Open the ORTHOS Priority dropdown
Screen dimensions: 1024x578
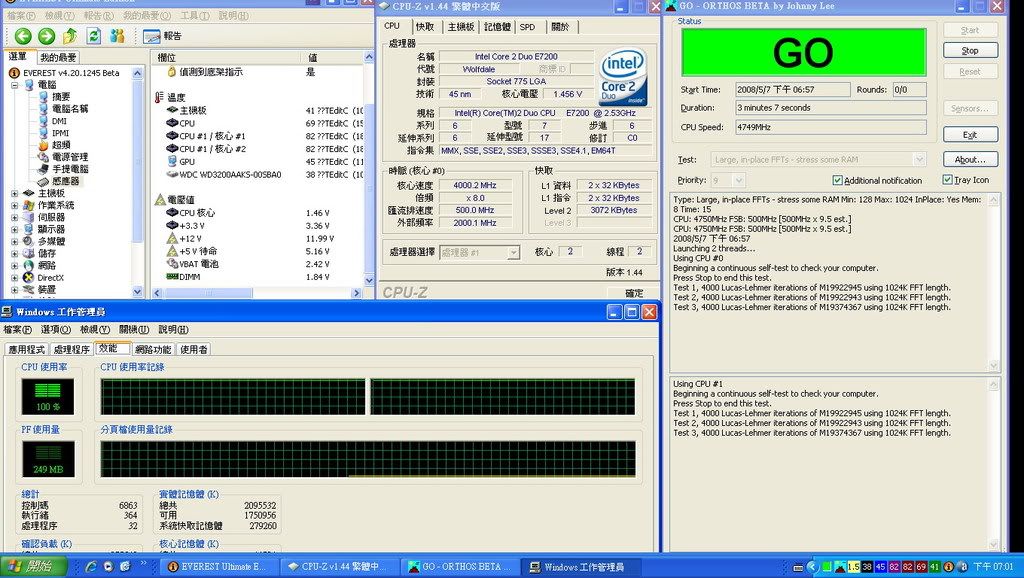point(739,180)
